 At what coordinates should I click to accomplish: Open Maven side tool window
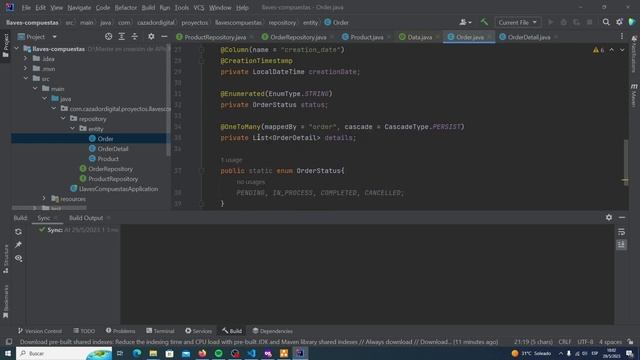pyautogui.click(x=634, y=96)
